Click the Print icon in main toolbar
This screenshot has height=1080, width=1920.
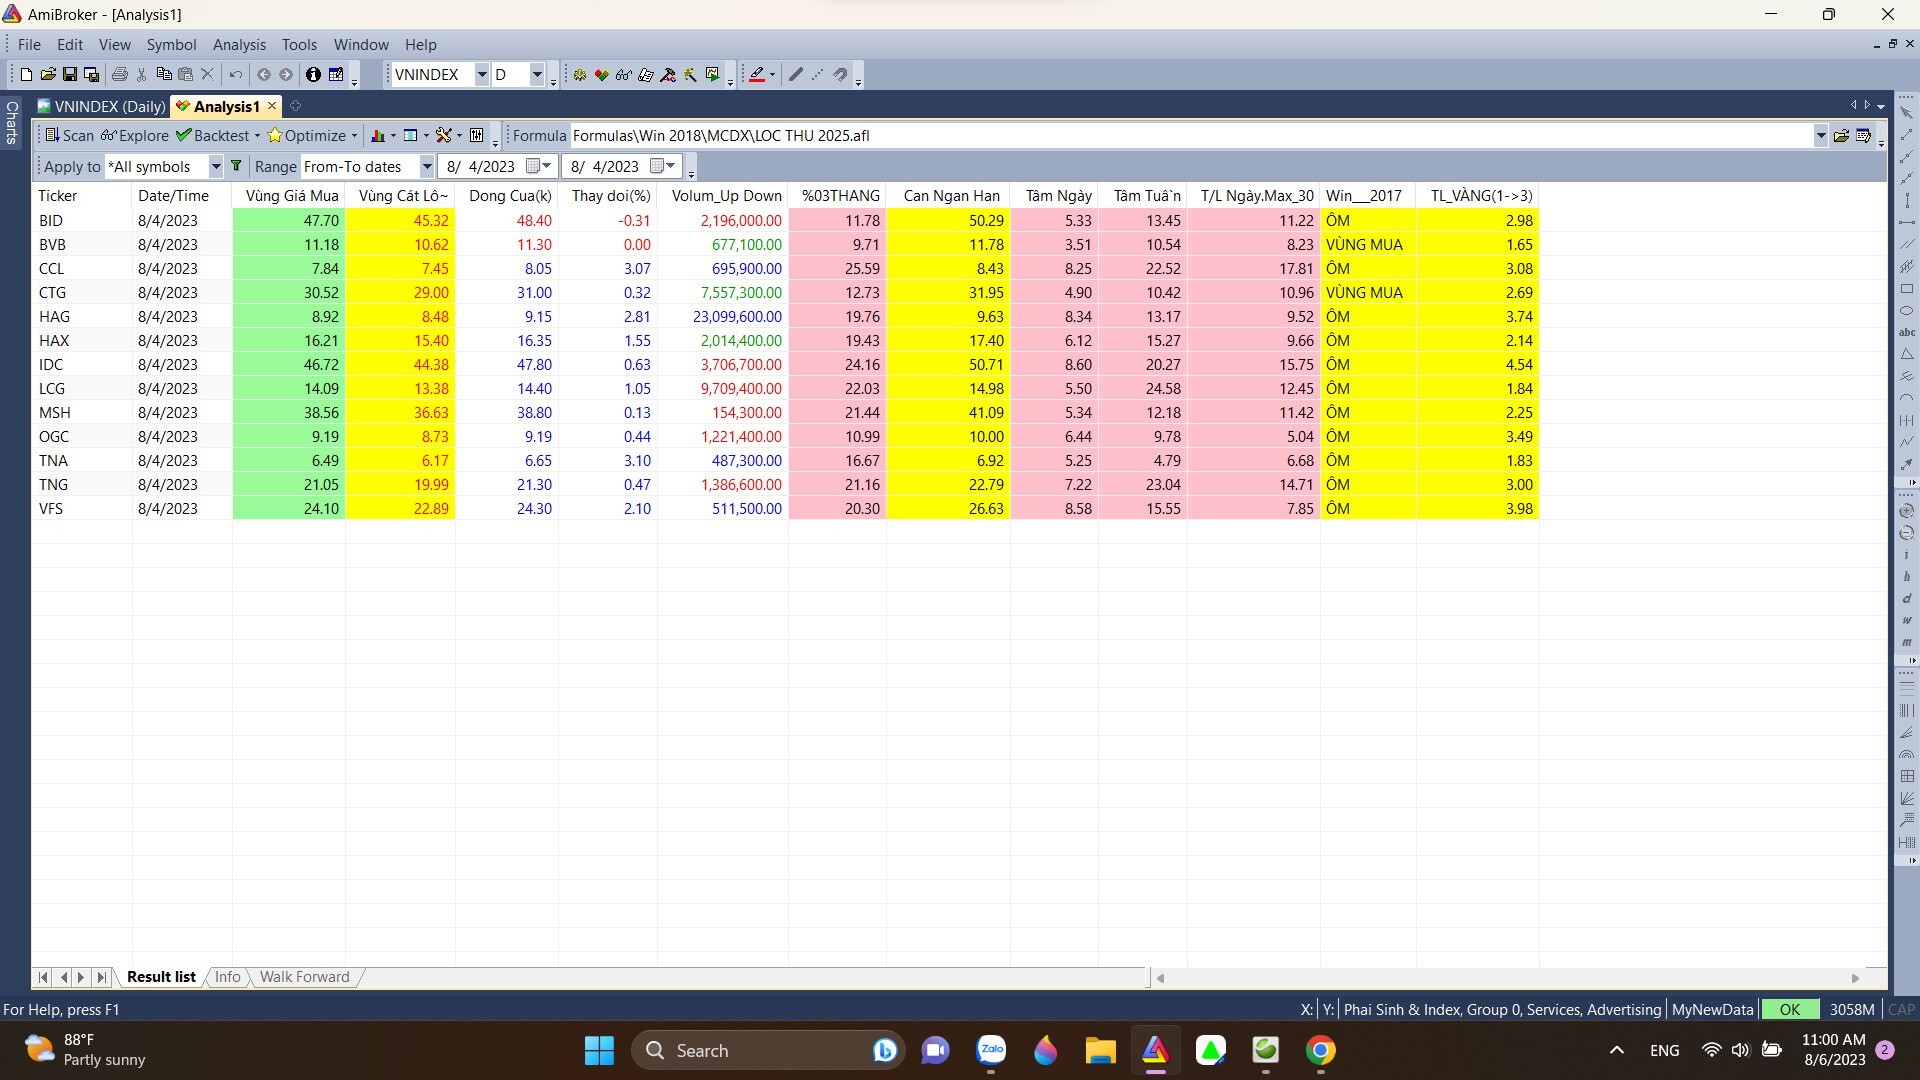[x=120, y=74]
